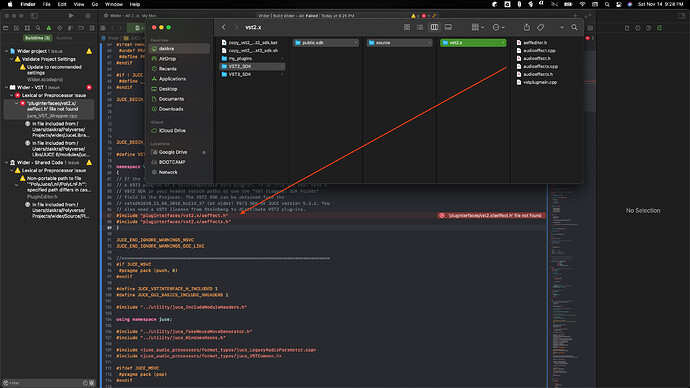
Task: Go forward in Finder window
Action: coord(236,27)
